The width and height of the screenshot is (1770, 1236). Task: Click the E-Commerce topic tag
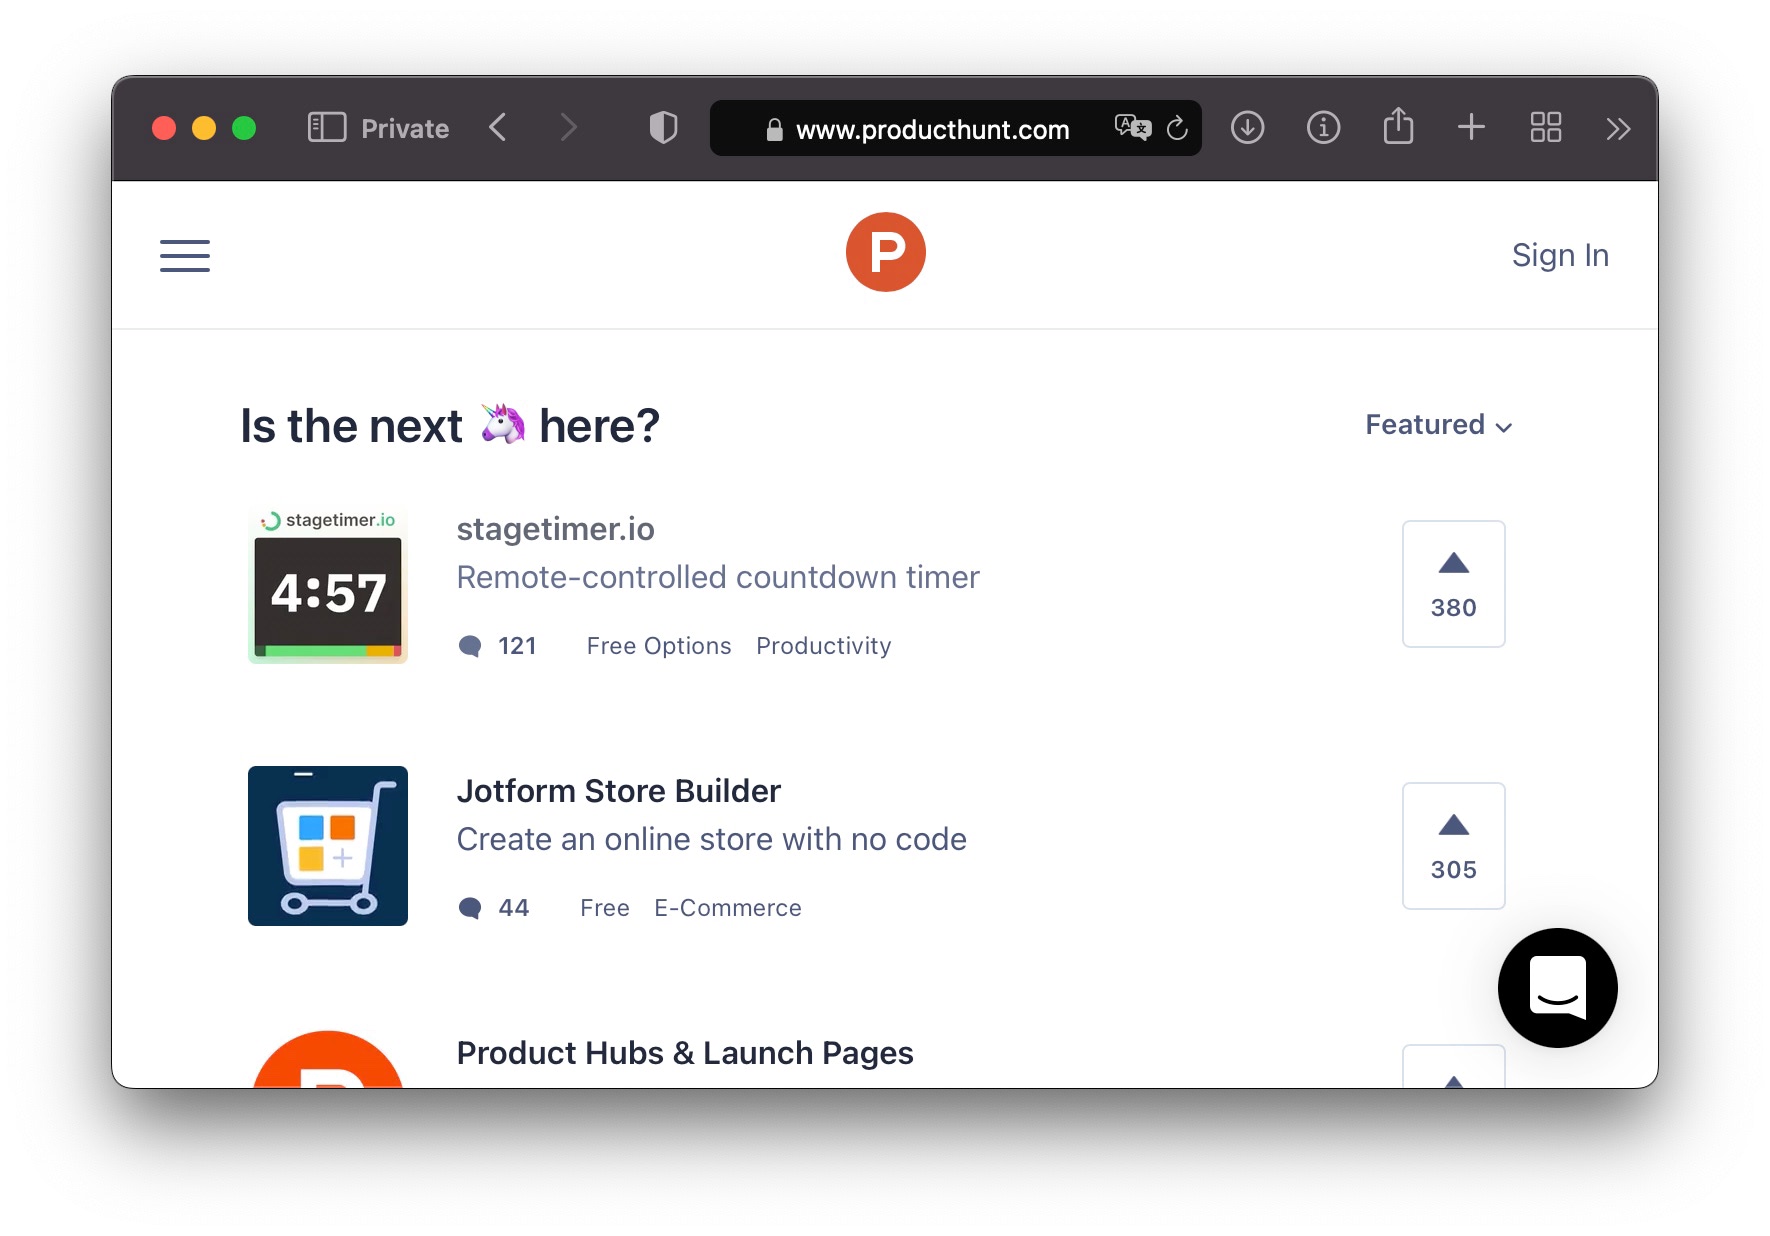(728, 908)
